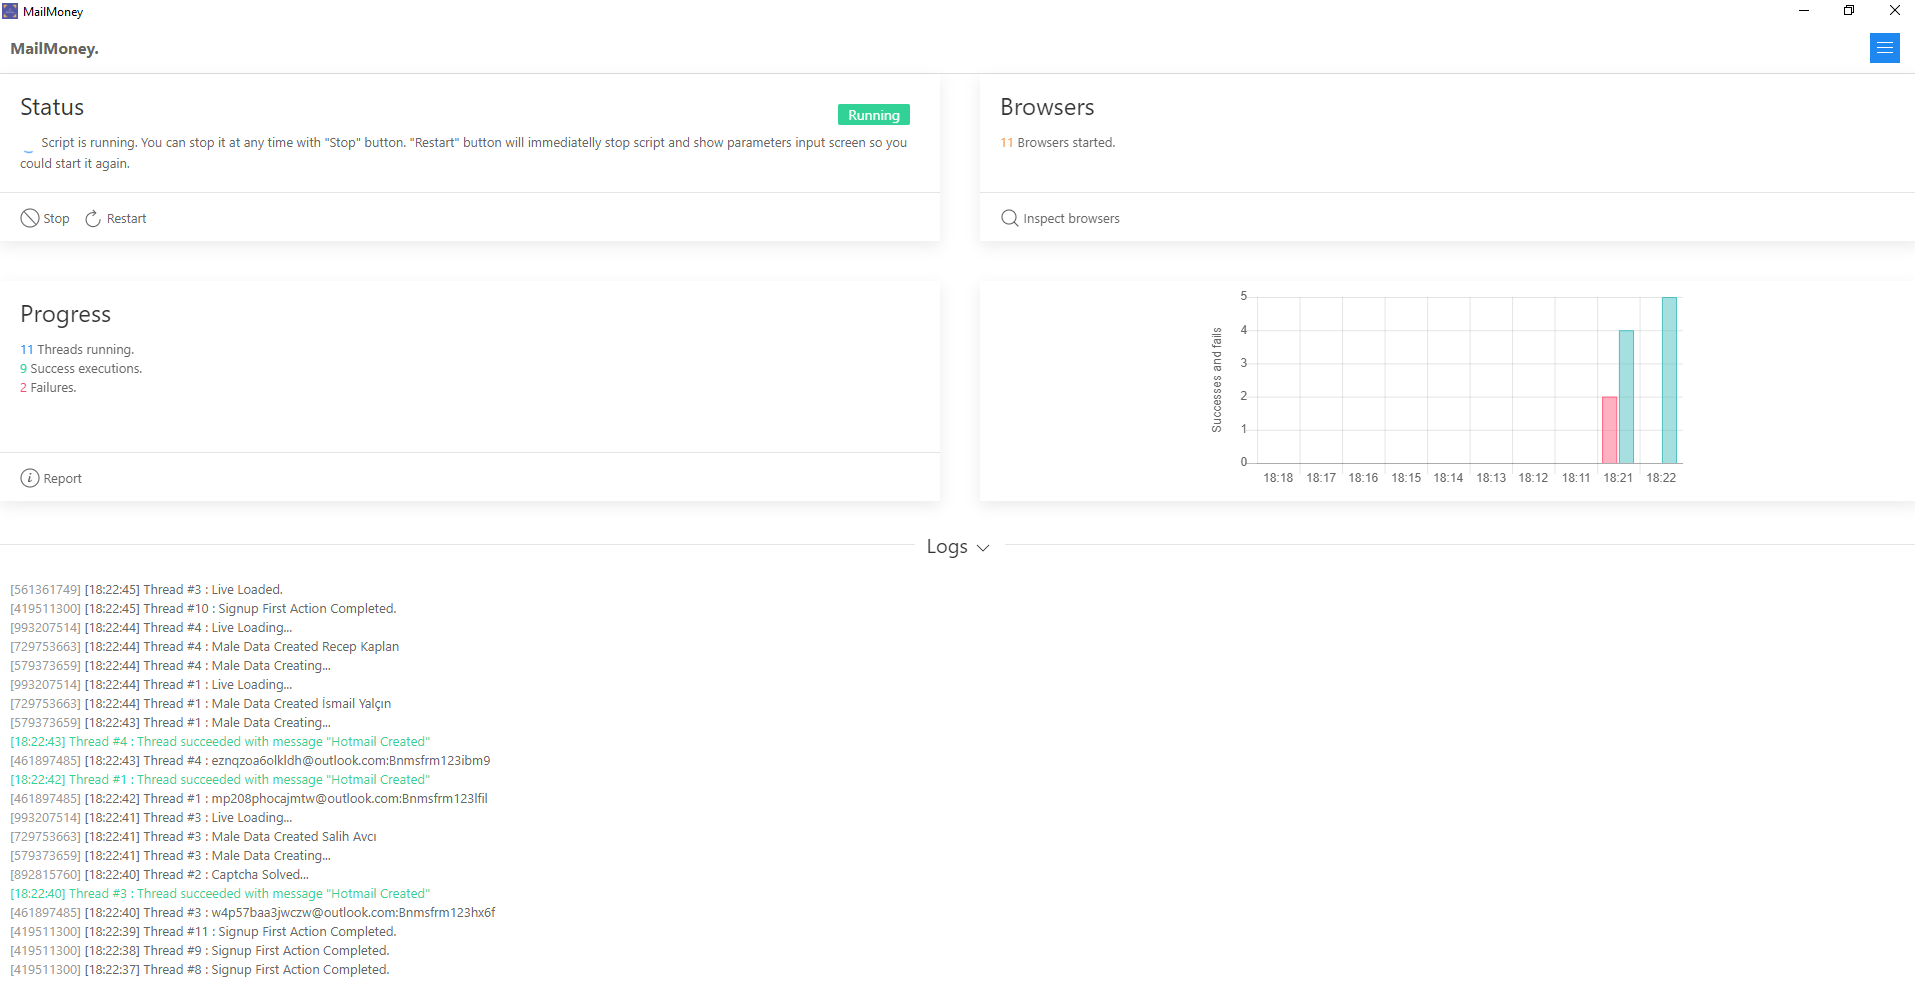This screenshot has width=1915, height=988.
Task: Collapse the Logs section chevron
Action: tap(983, 548)
